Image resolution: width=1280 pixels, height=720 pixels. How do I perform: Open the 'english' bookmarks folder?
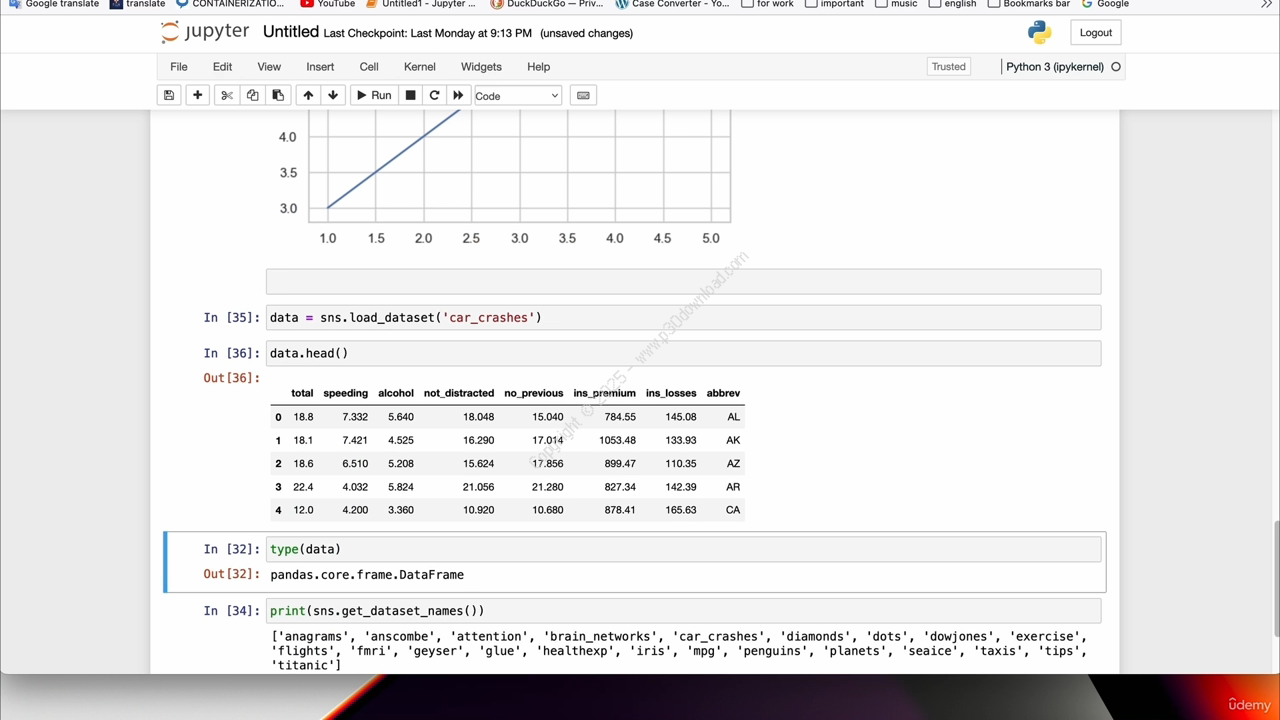[x=953, y=4]
